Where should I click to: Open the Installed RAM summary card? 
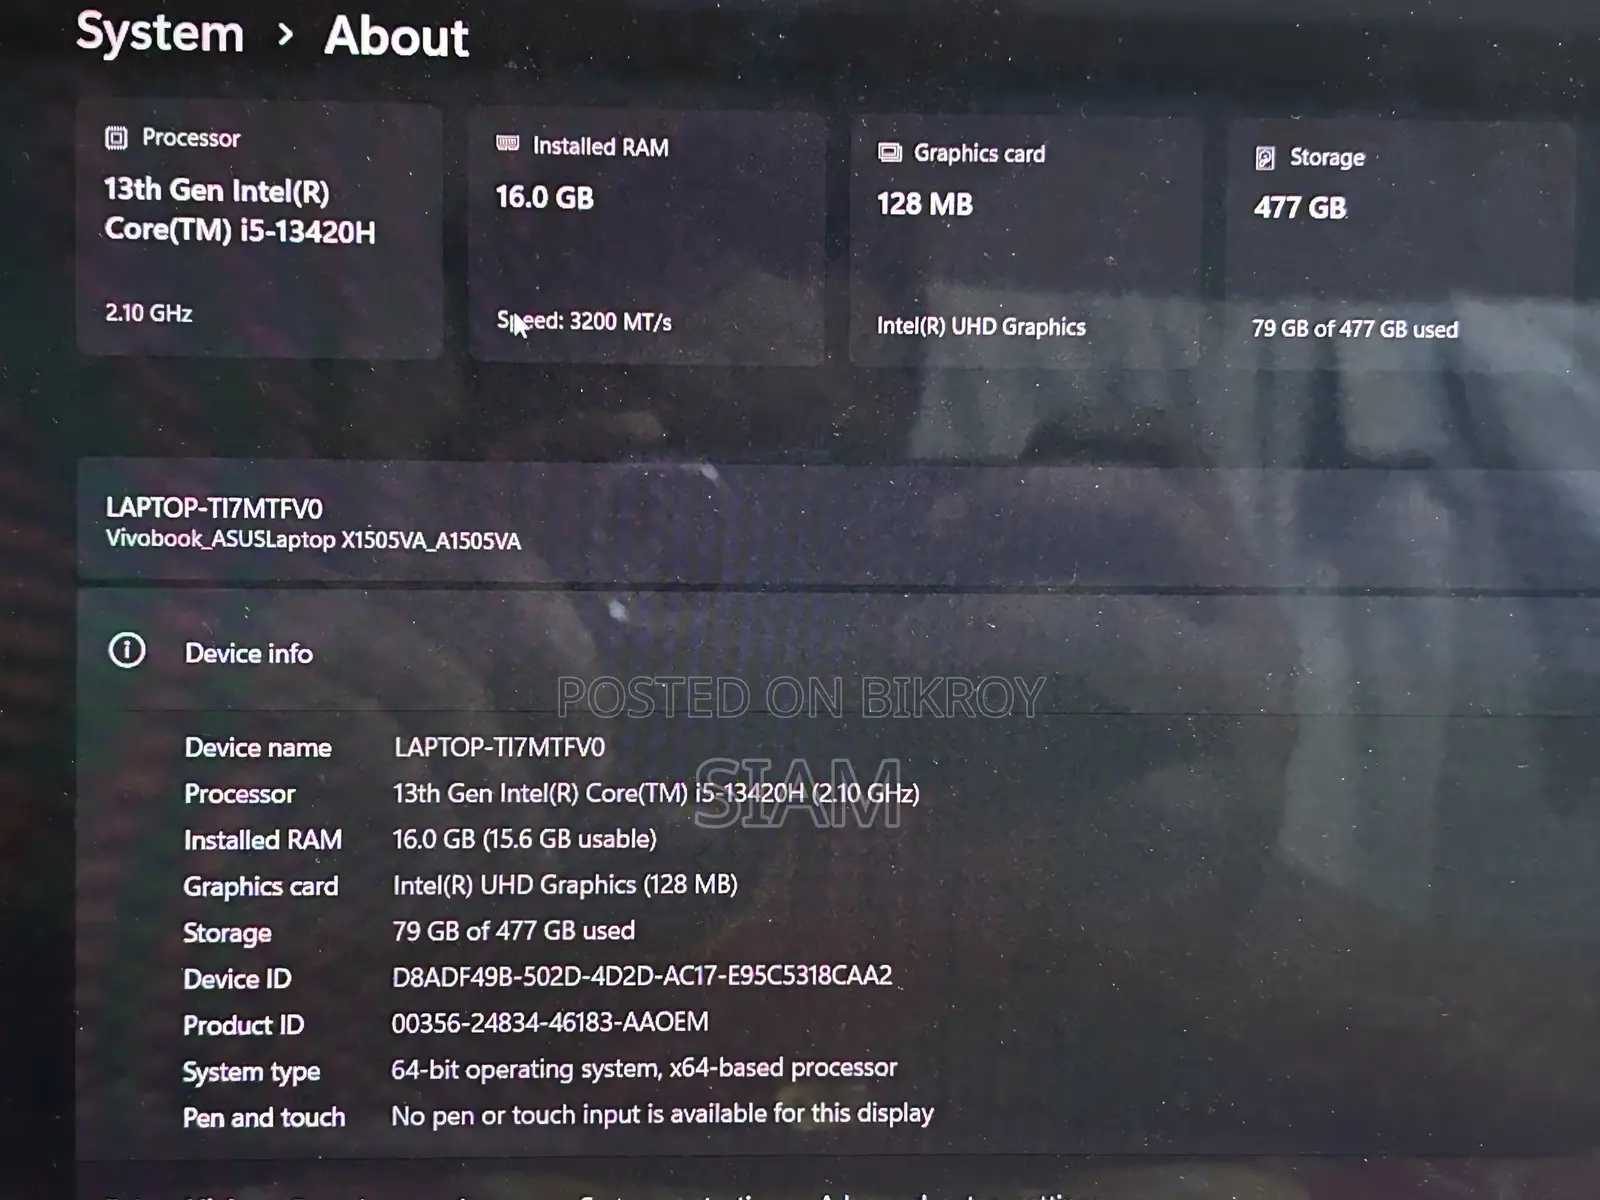[647, 237]
